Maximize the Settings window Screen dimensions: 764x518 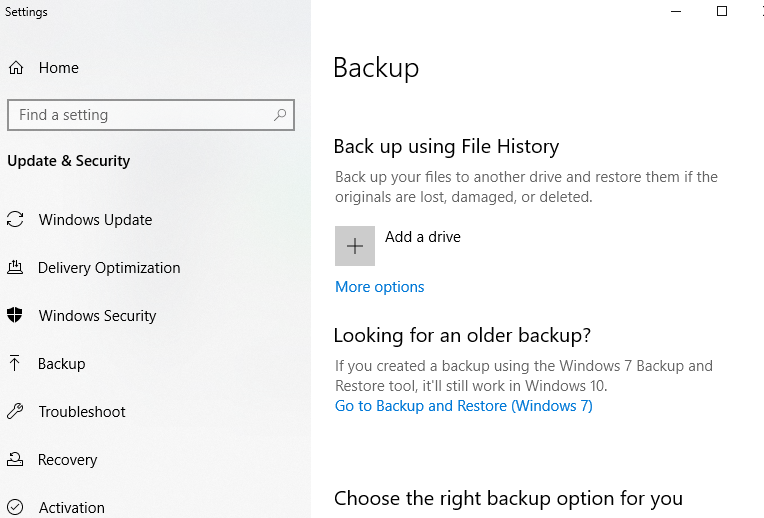(722, 11)
